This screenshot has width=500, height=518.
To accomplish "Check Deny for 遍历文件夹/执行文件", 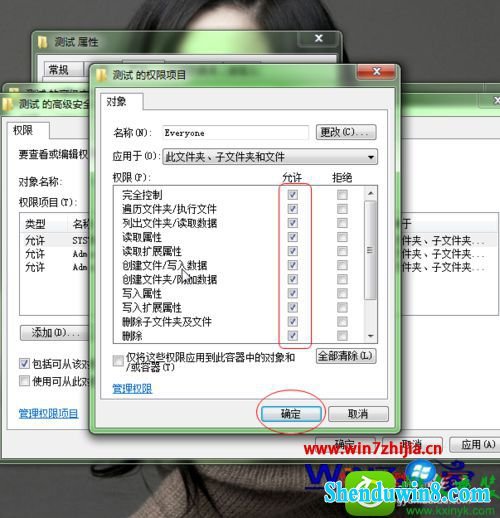I will pyautogui.click(x=342, y=209).
